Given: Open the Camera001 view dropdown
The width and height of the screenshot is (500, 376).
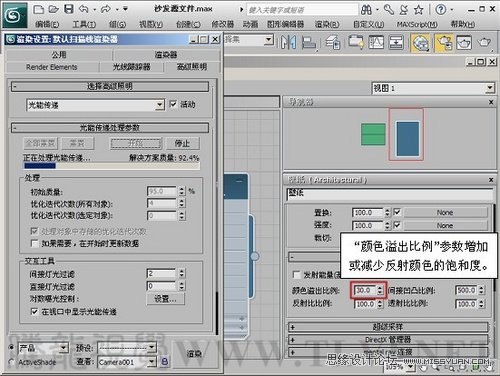Looking at the screenshot, I should pos(152,361).
